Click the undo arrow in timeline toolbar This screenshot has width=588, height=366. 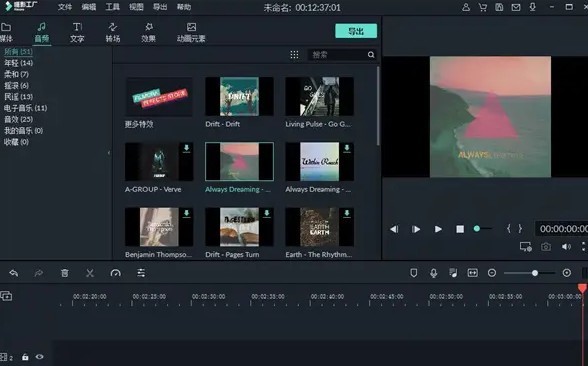pyautogui.click(x=14, y=273)
